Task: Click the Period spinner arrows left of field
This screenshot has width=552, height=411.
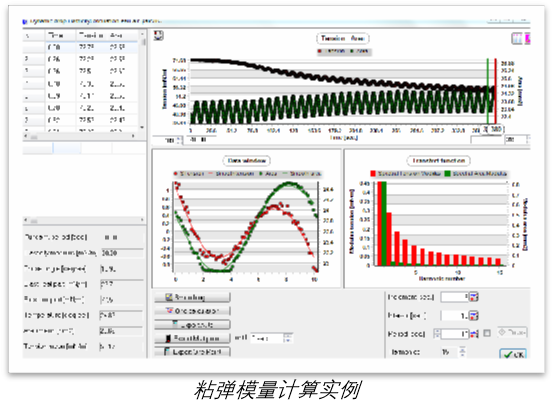Action: pyautogui.click(x=437, y=333)
